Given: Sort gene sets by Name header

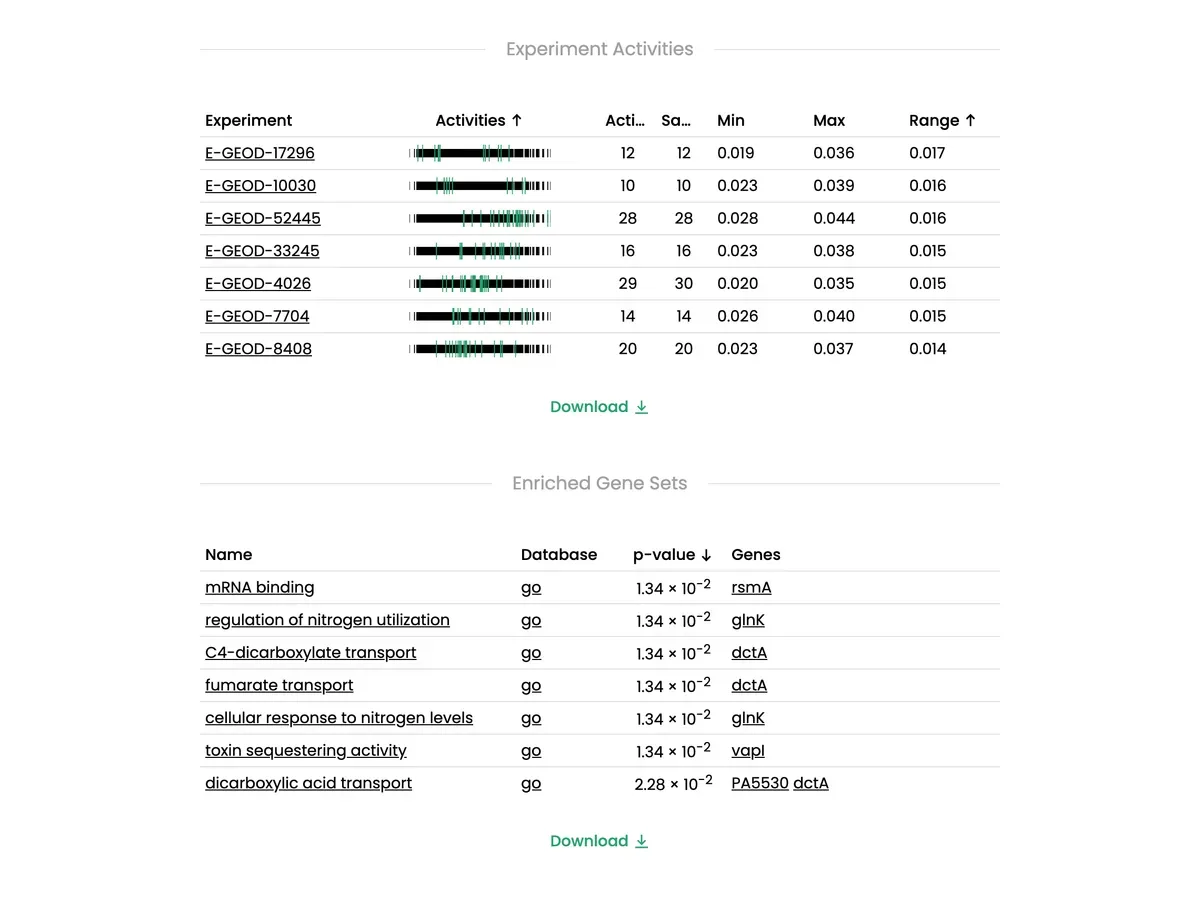Looking at the screenshot, I should tap(229, 554).
